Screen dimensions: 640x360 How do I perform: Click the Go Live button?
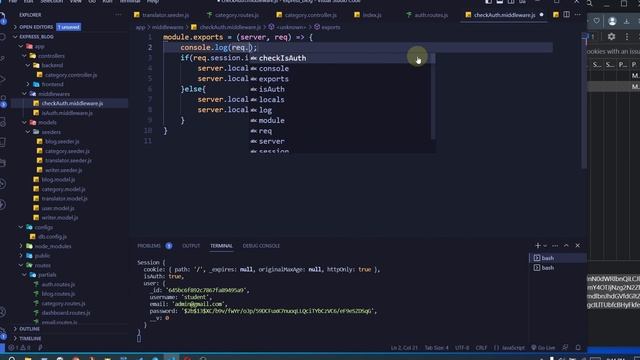point(543,348)
